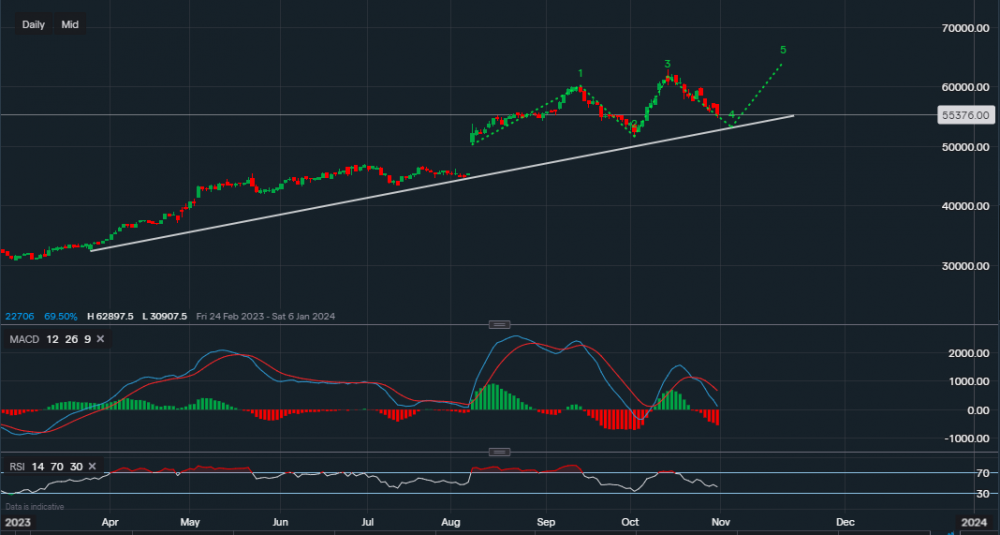The image size is (1000, 535).
Task: Click the RSI panel resize handle
Action: [499, 451]
